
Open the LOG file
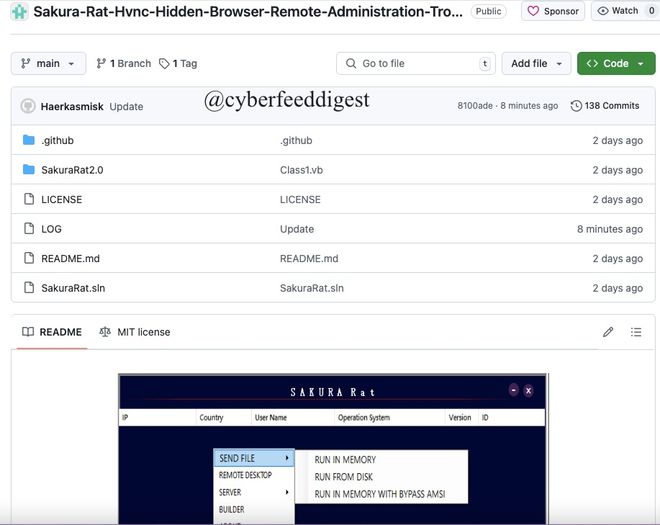[x=51, y=229]
